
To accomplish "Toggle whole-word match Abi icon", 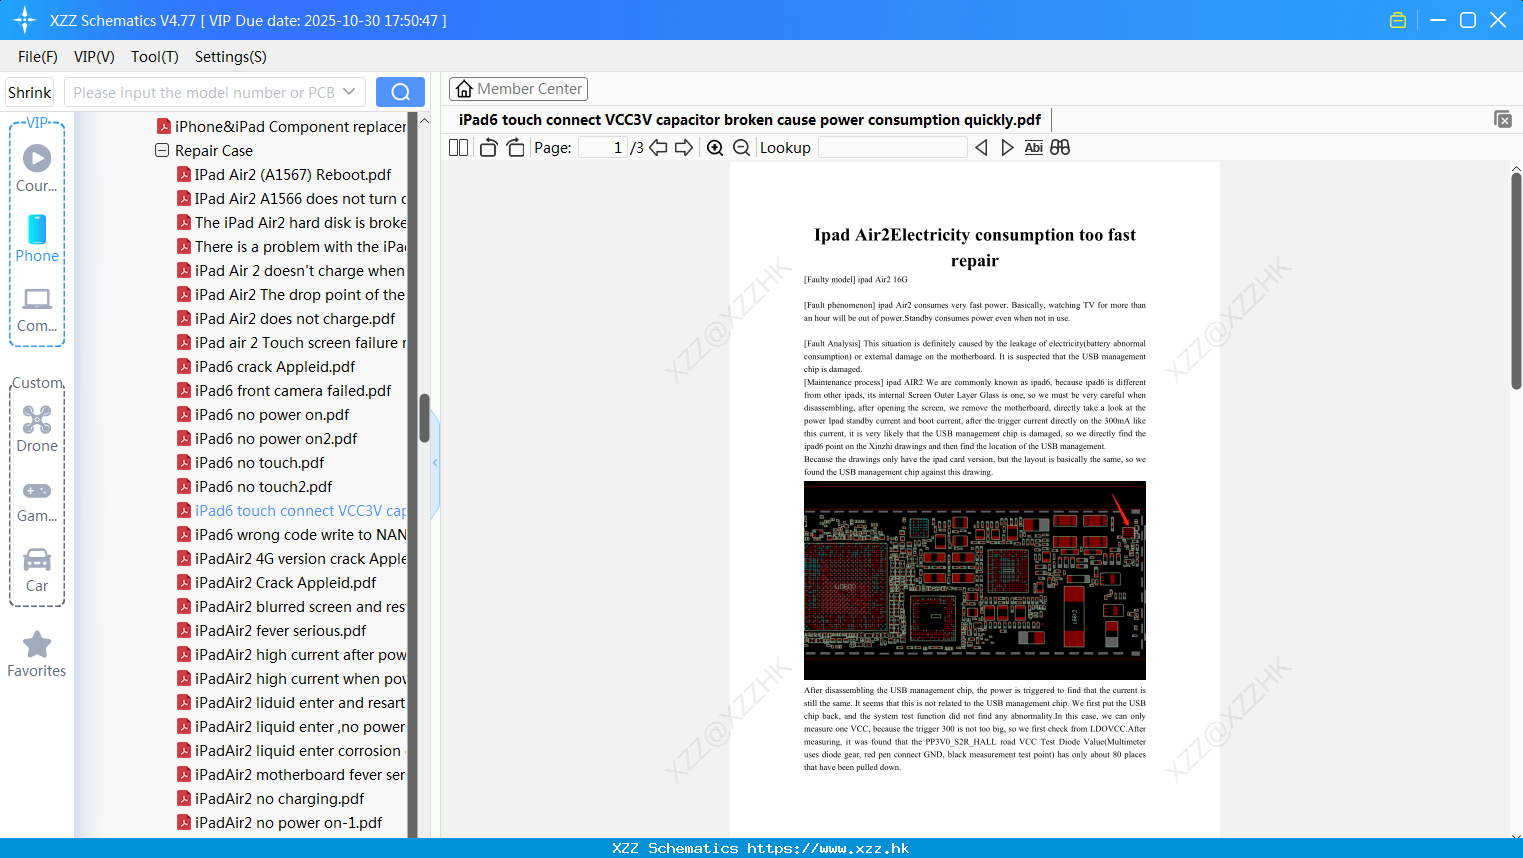I will pyautogui.click(x=1034, y=148).
